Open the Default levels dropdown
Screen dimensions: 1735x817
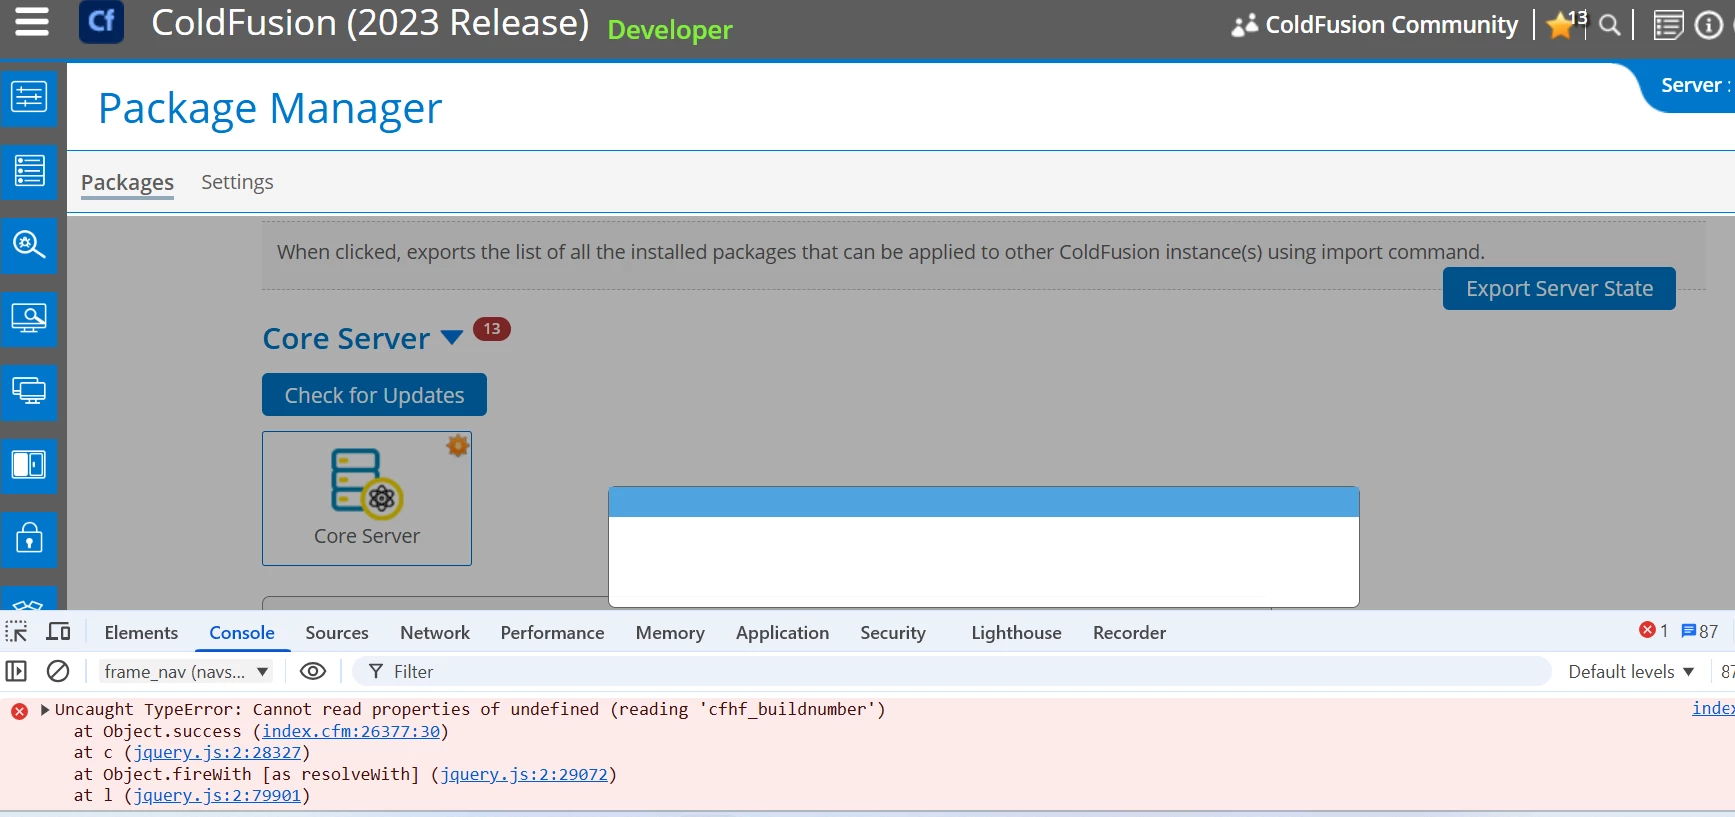click(1631, 672)
